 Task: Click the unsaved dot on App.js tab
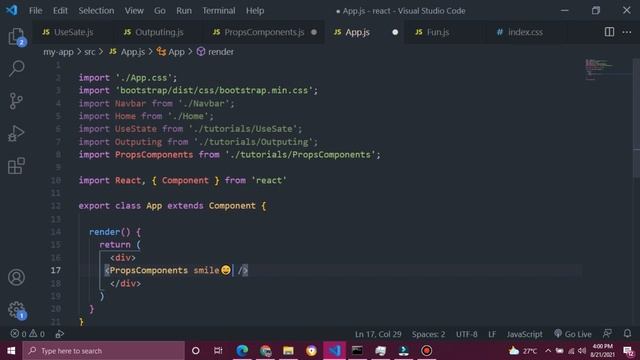pos(395,32)
